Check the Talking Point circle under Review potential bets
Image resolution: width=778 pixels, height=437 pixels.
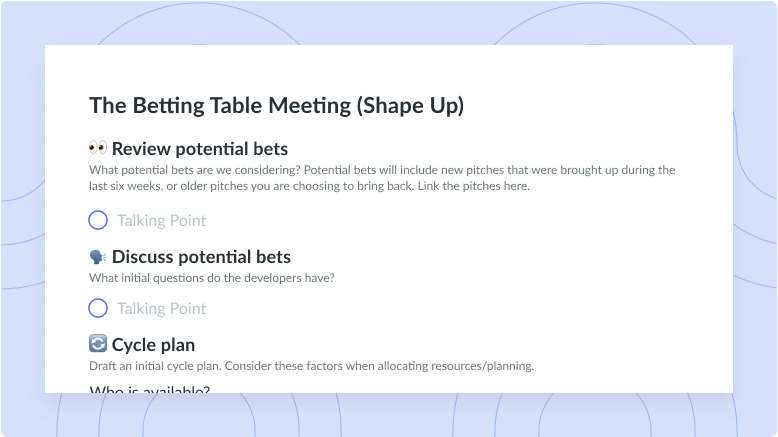click(98, 220)
